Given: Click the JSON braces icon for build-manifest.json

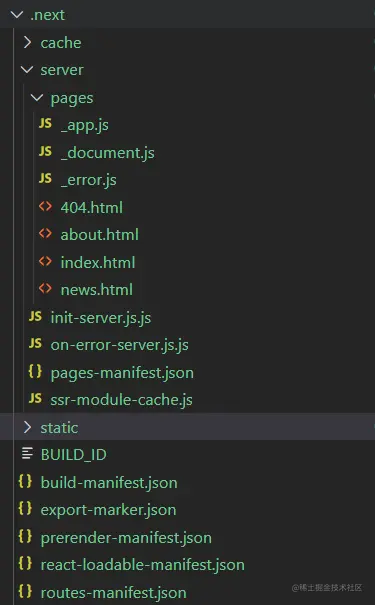Looking at the screenshot, I should tap(25, 481).
